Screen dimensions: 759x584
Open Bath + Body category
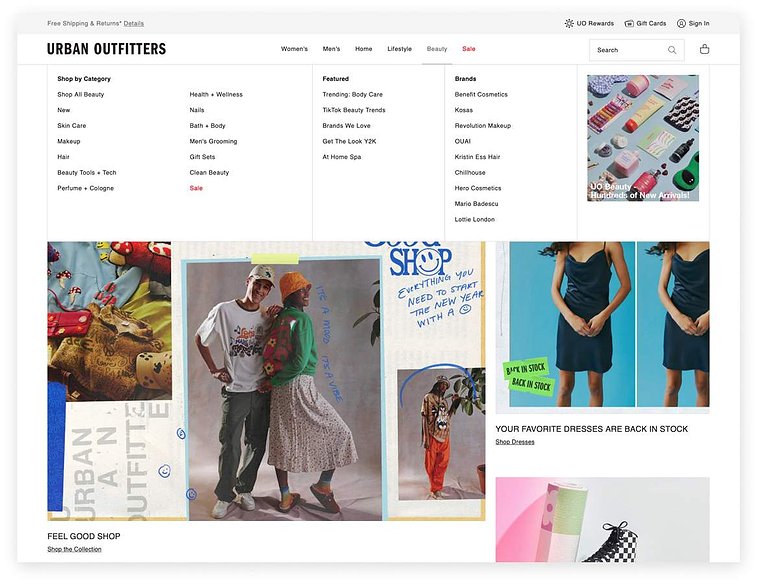[208, 125]
